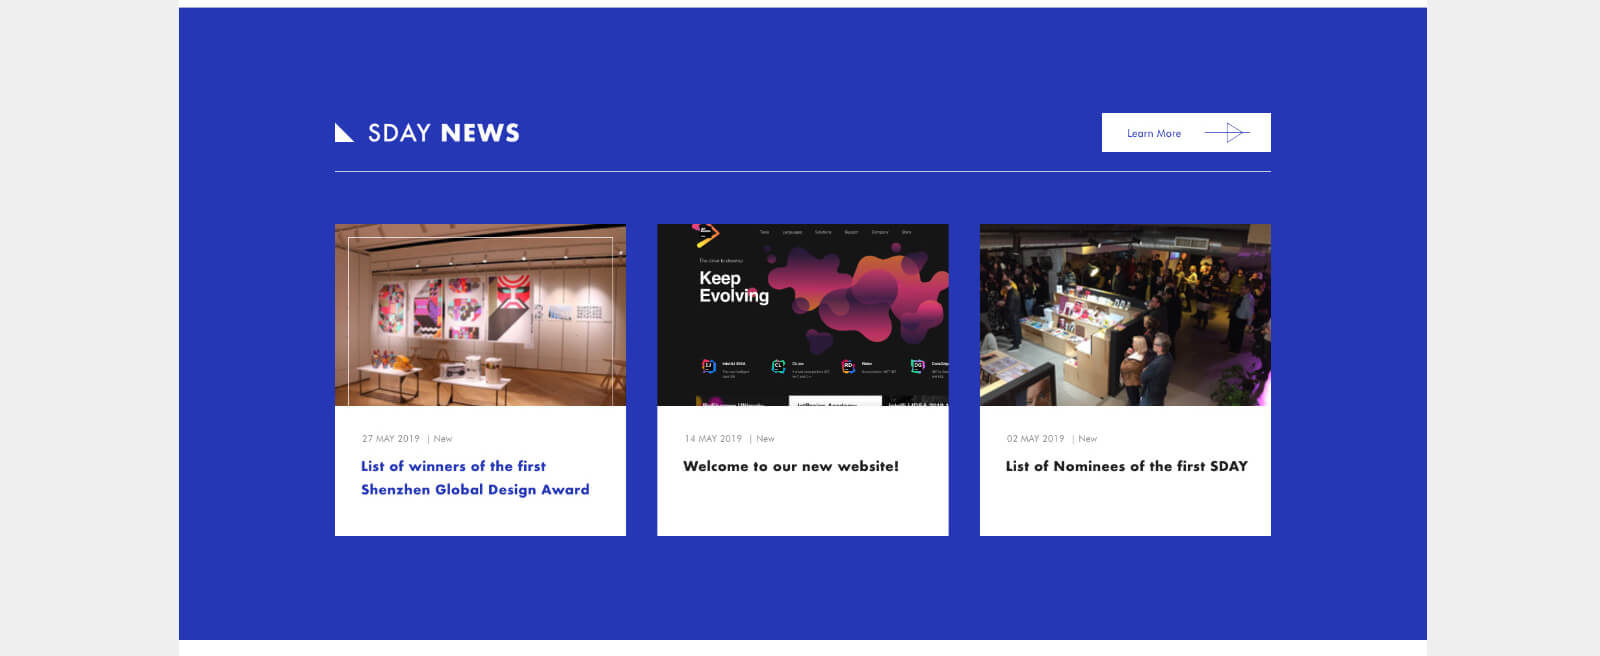The width and height of the screenshot is (1600, 656).
Task: Open the Shenzhen Global Design Award winners article
Action: [x=474, y=478]
